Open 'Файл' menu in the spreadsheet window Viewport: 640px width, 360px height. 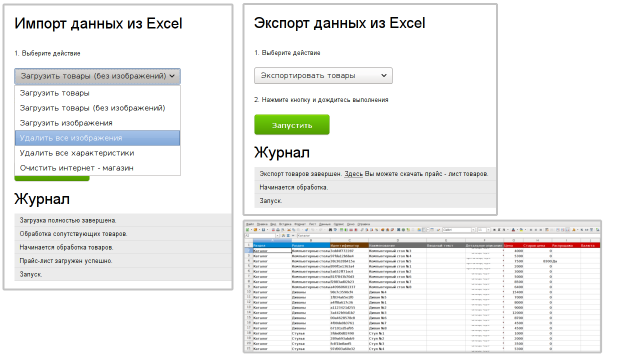click(x=250, y=224)
